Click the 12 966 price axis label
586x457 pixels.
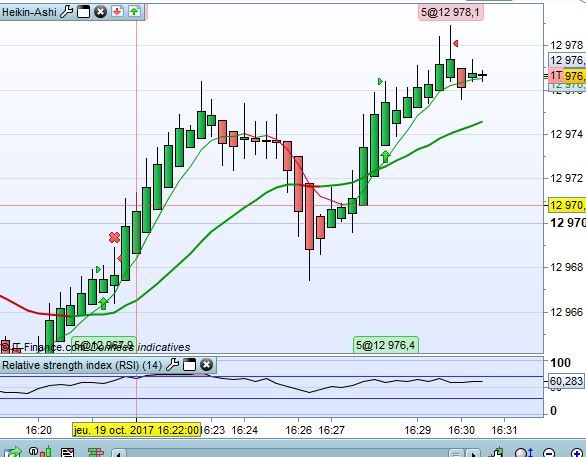pos(566,312)
